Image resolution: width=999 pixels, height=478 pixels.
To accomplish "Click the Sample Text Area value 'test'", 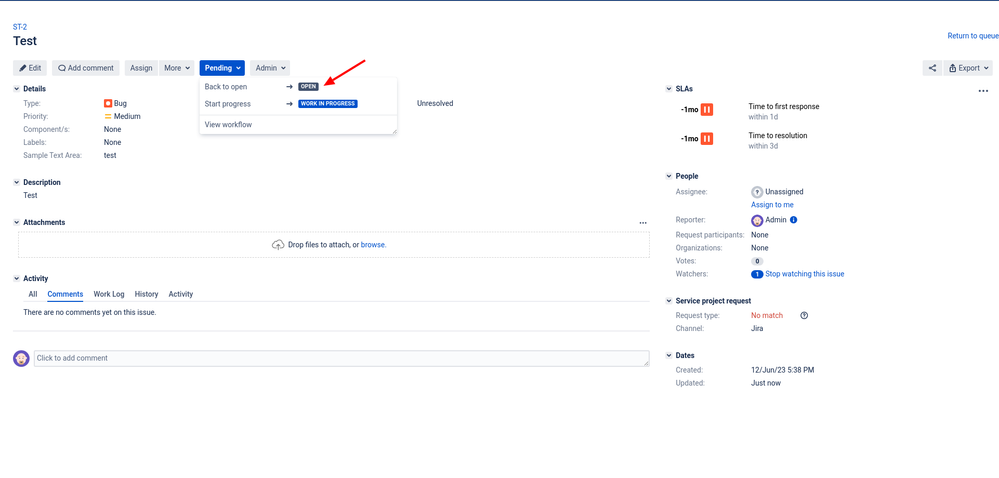I will pos(110,156).
